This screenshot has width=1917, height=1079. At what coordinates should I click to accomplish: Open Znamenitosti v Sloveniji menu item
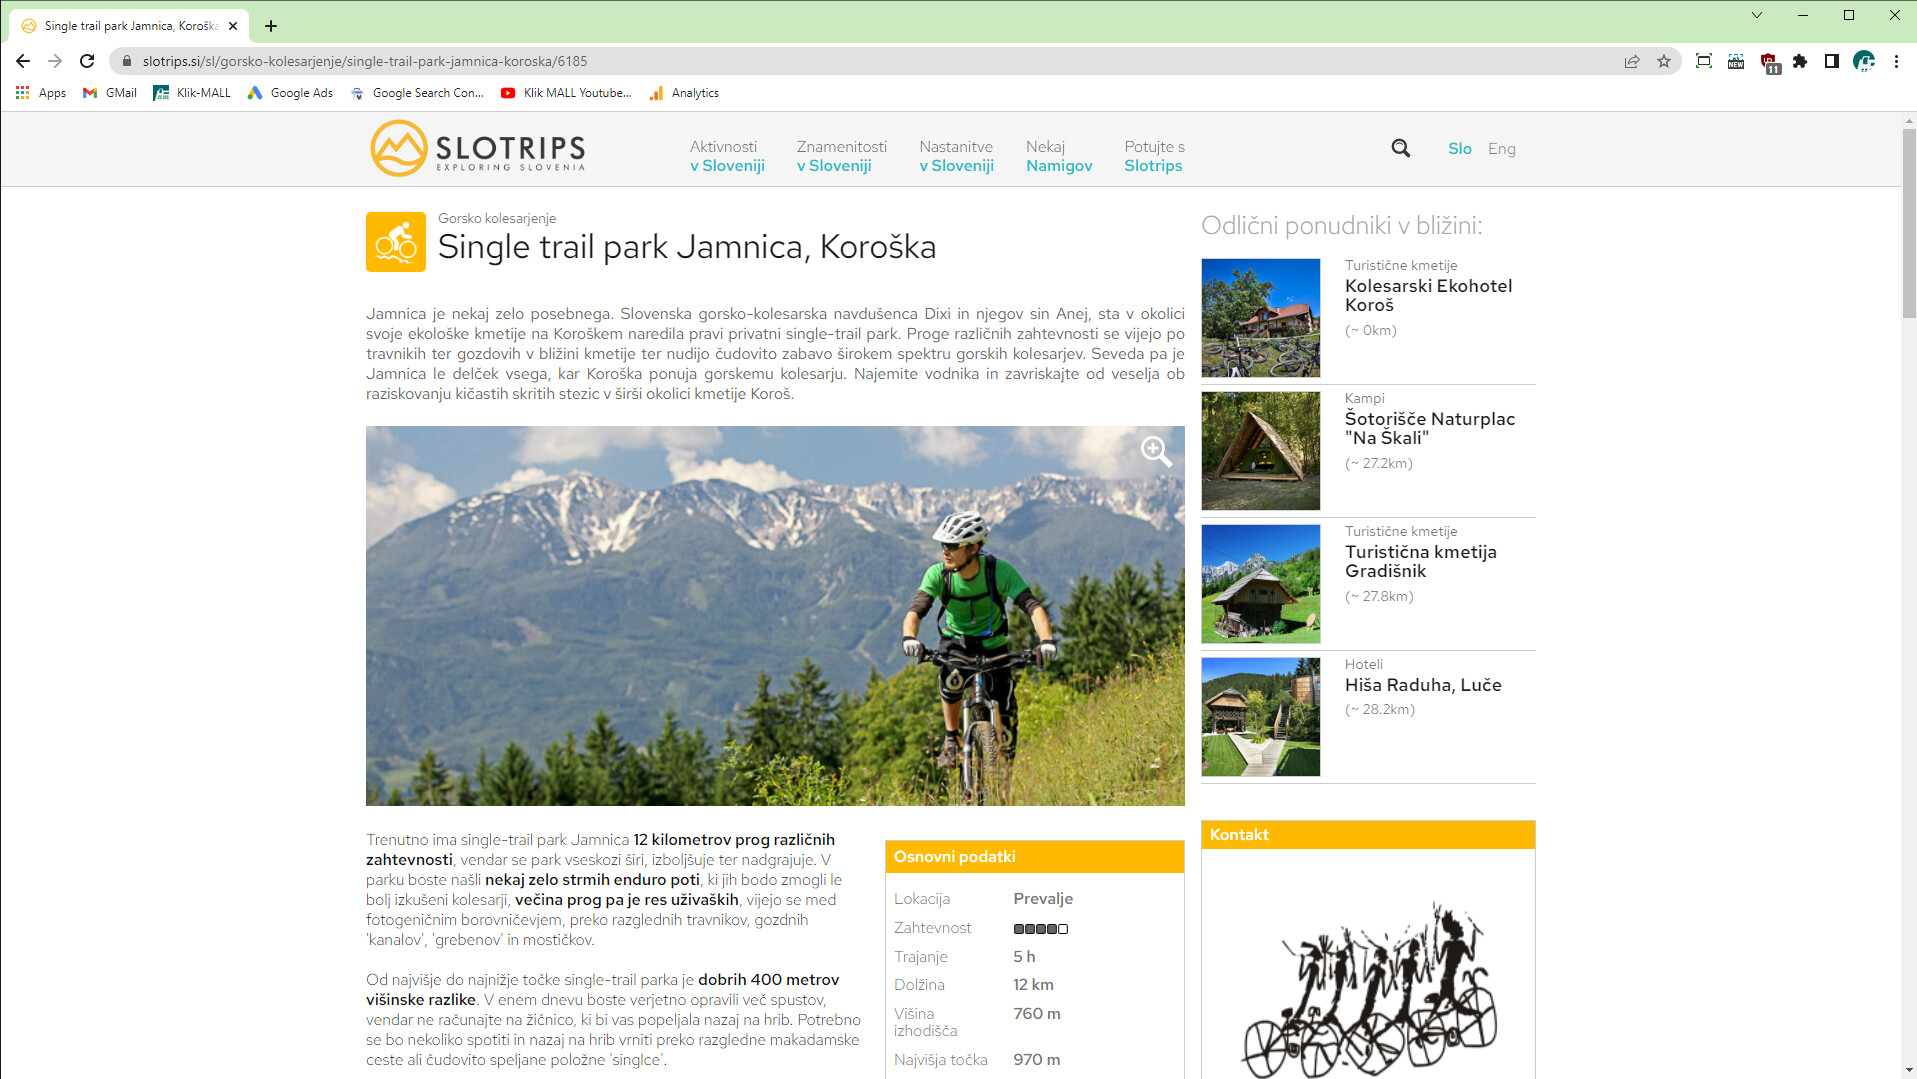tap(841, 156)
